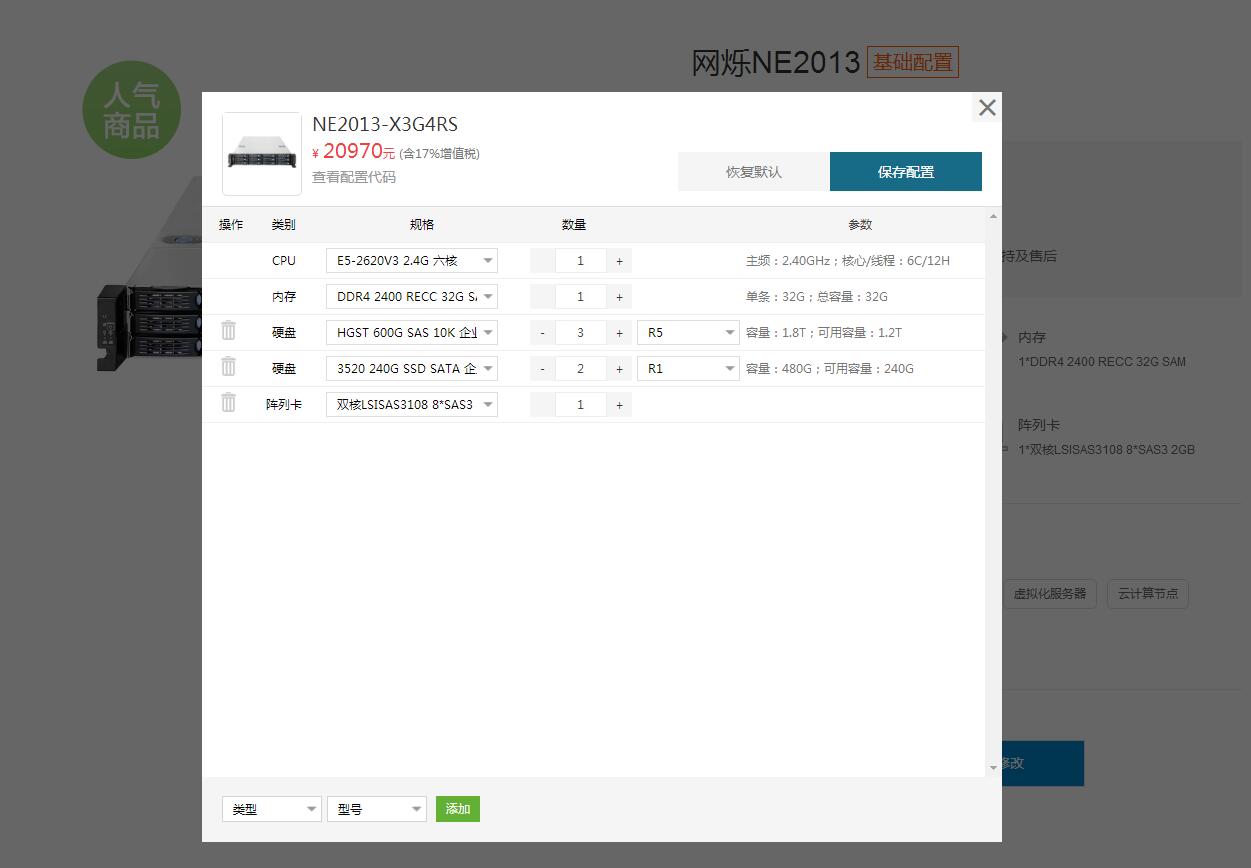Open the 类型 type dropdown
The width and height of the screenshot is (1251, 868).
(x=271, y=809)
